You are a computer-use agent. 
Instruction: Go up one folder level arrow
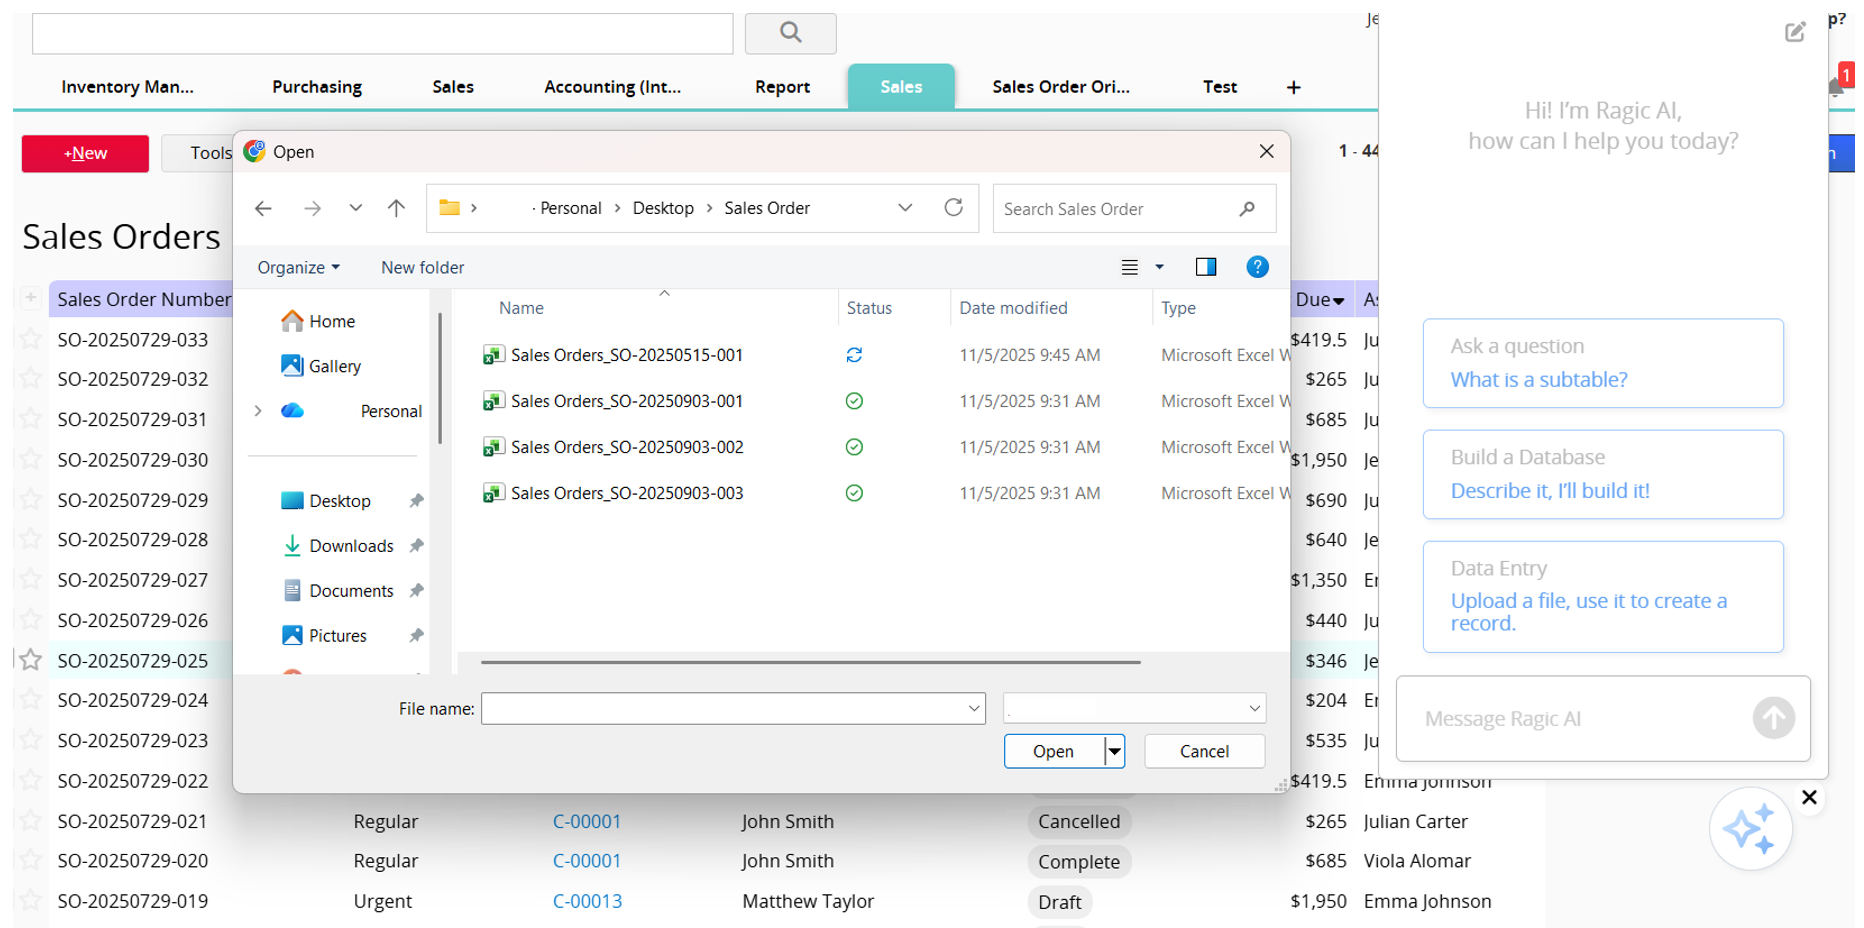click(x=396, y=208)
